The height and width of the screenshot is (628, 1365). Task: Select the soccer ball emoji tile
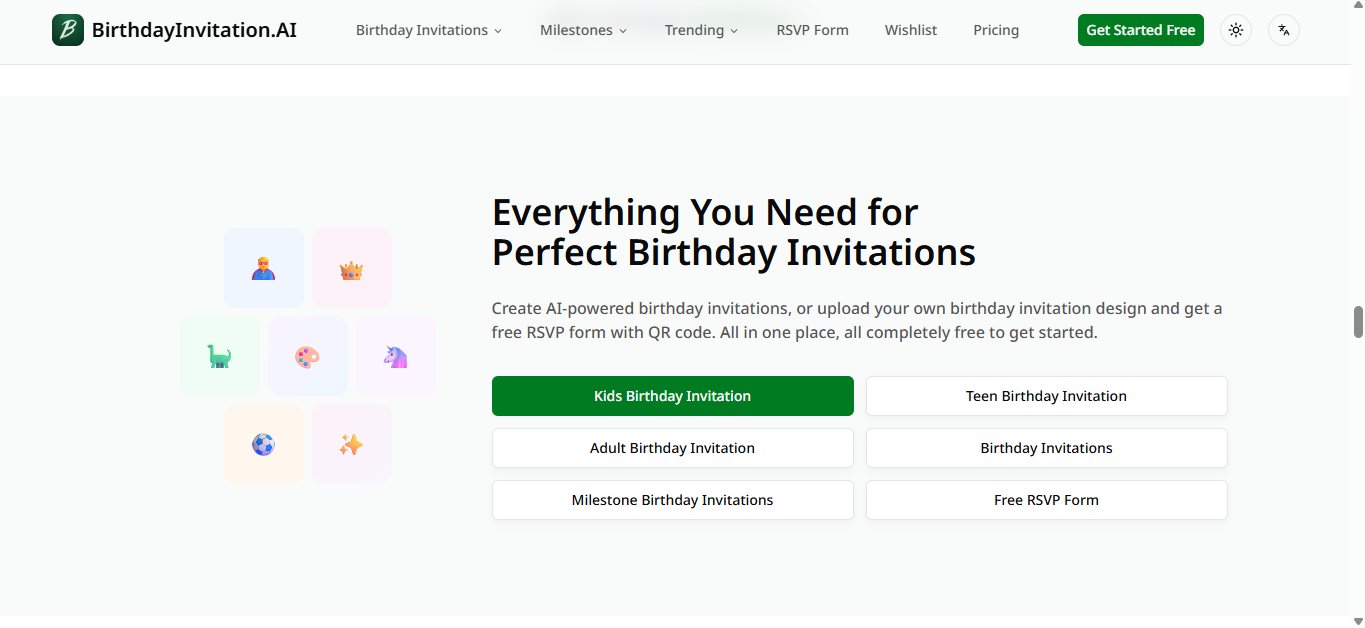(x=264, y=443)
